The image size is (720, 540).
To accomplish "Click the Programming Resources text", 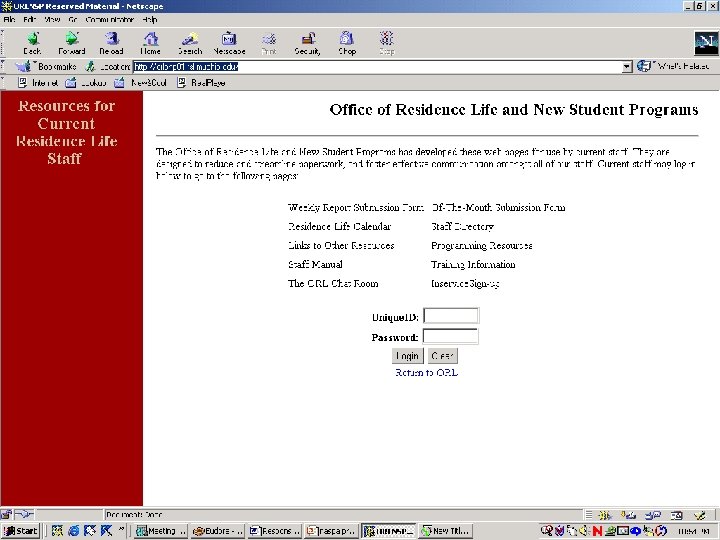I will [x=482, y=246].
